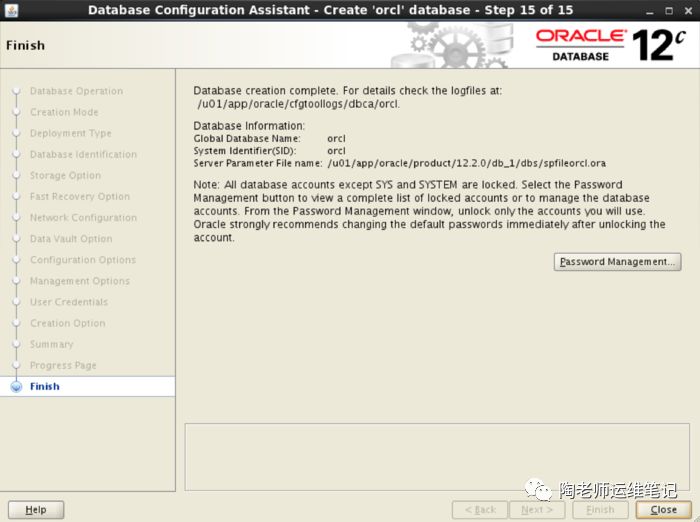Select the Database Operation step

click(76, 91)
